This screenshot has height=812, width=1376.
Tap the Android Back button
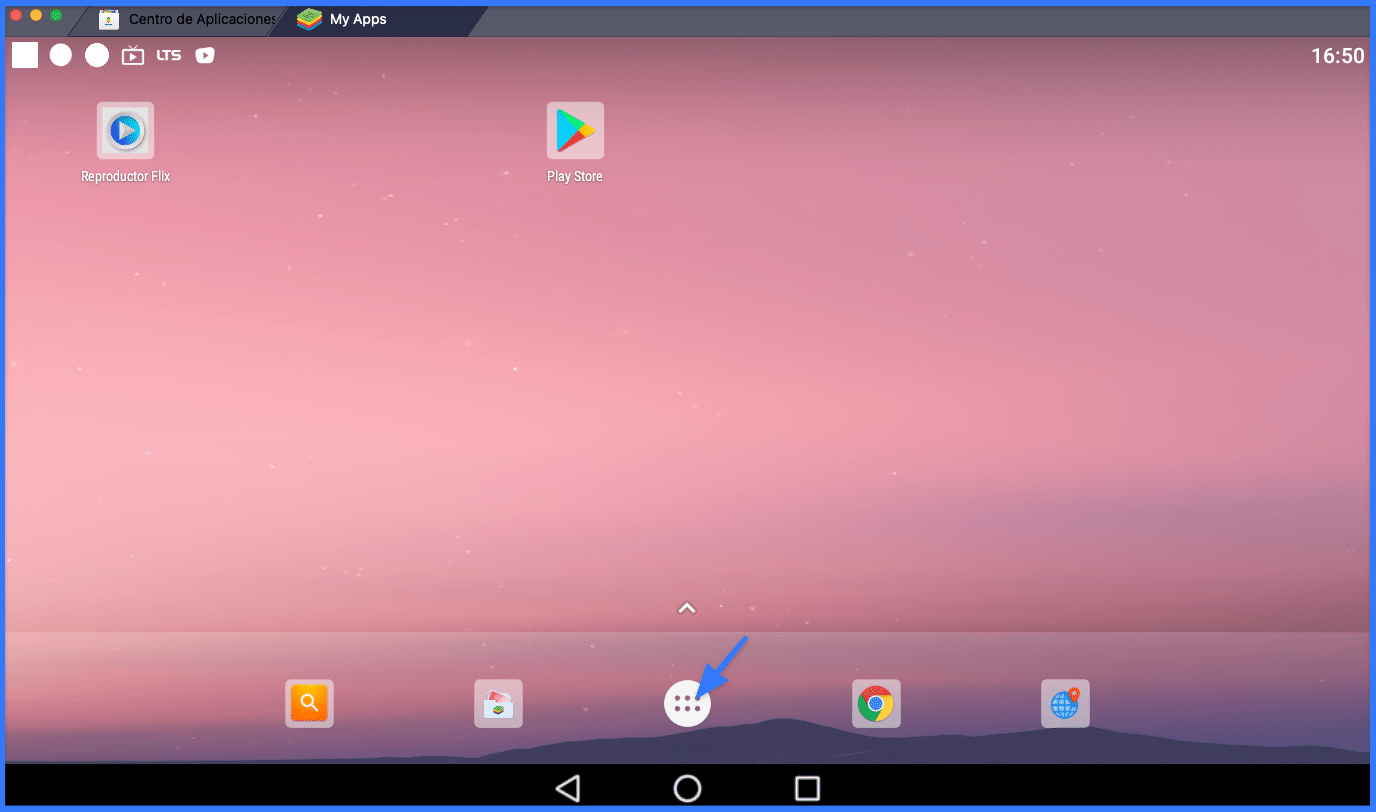click(x=567, y=787)
